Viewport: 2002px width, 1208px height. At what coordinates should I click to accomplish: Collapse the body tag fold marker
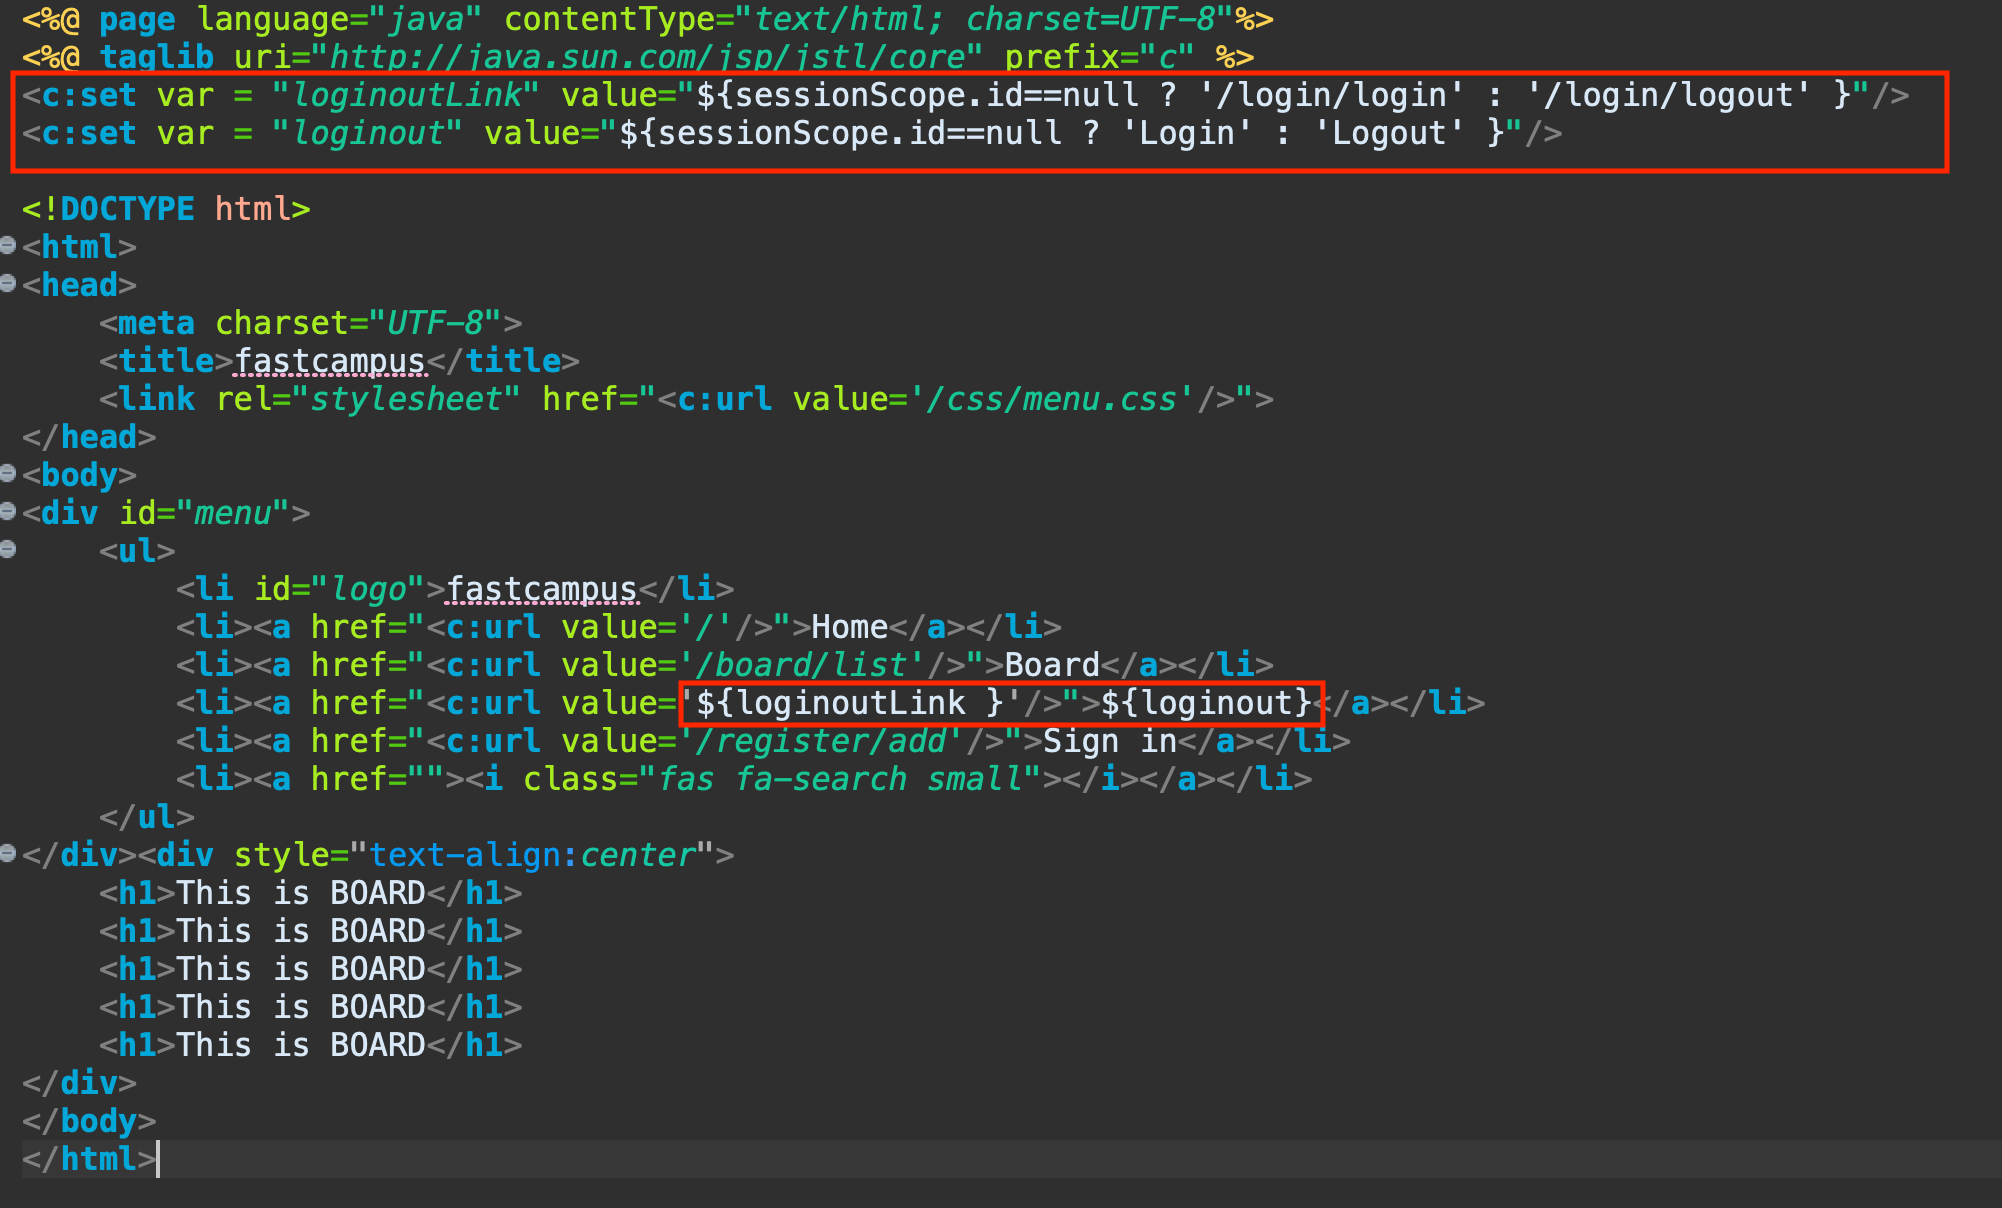(x=8, y=473)
